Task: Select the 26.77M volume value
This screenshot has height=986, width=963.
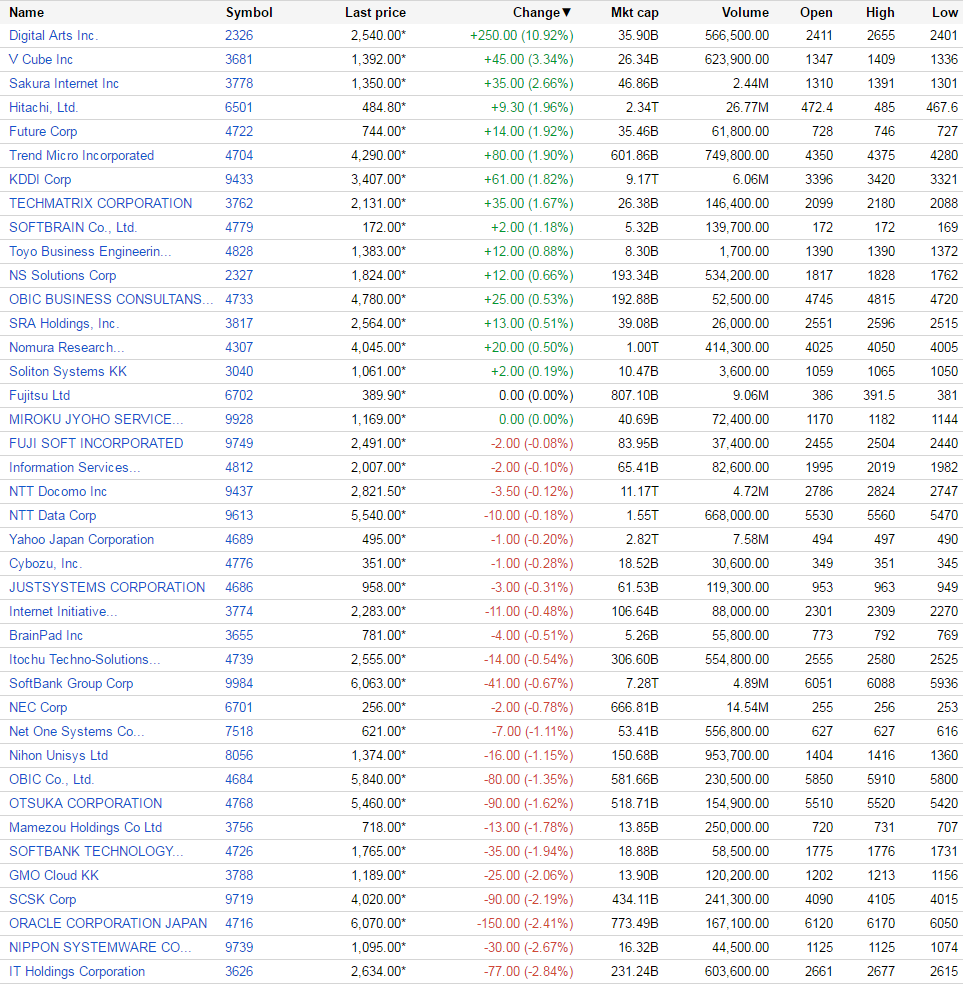Action: tap(747, 107)
